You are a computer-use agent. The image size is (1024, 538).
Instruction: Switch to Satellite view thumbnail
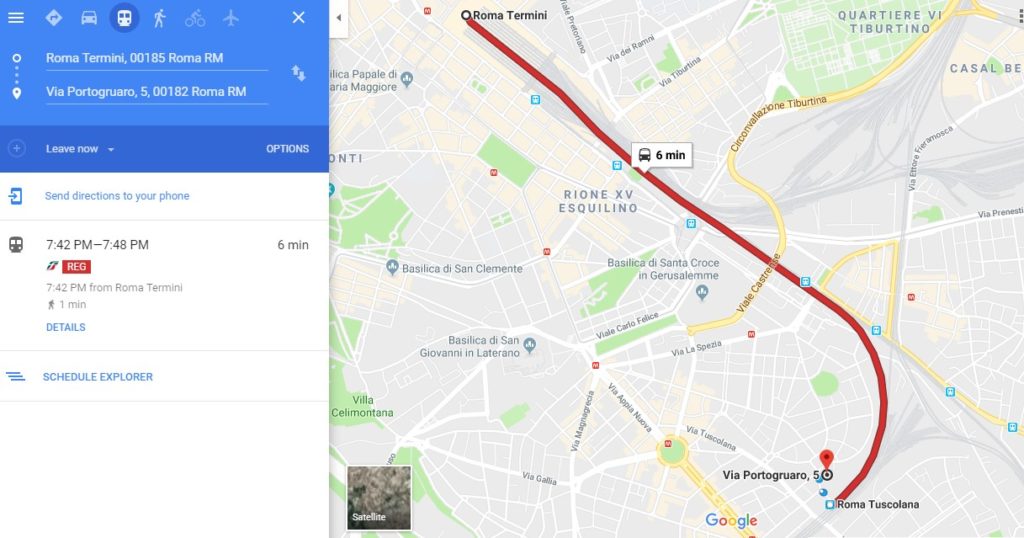click(379, 498)
